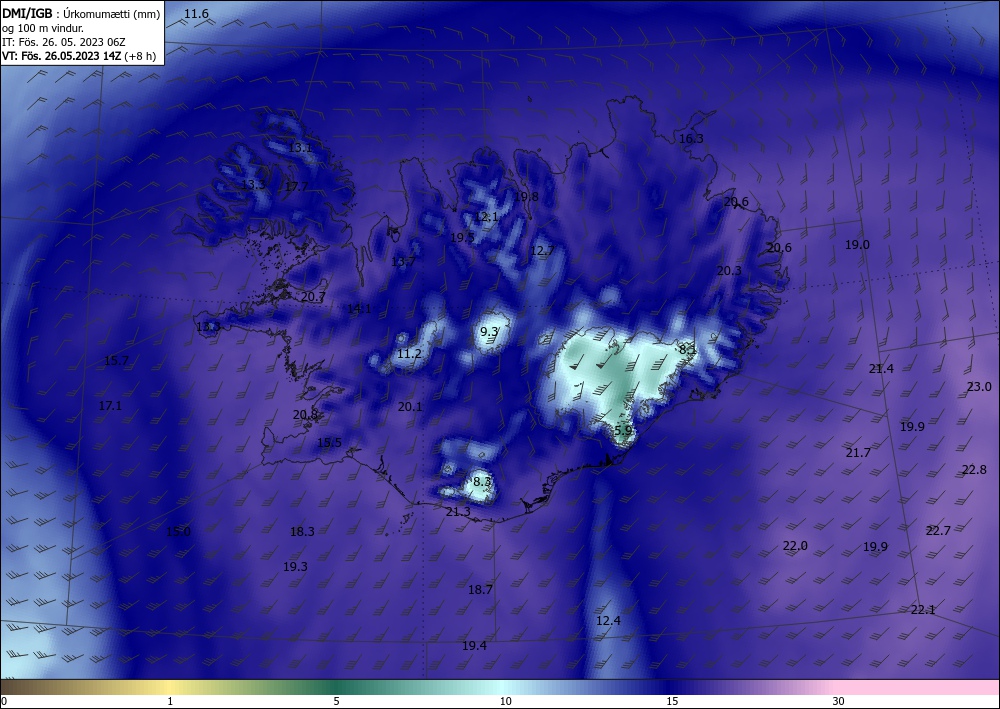
Task: Click the 15.5 value label
Action: [329, 443]
